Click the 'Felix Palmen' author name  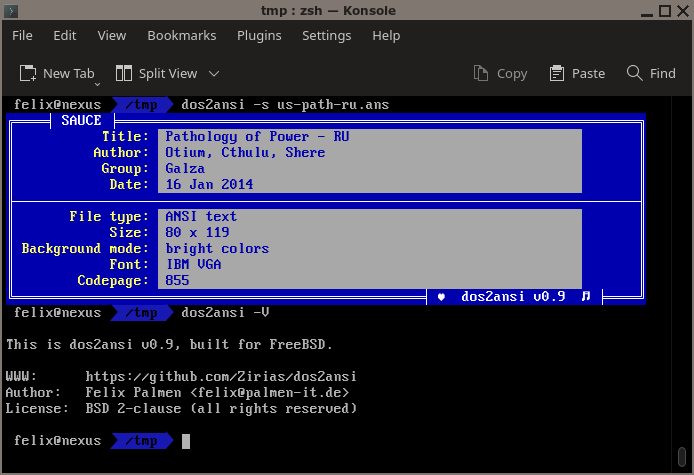point(133,392)
